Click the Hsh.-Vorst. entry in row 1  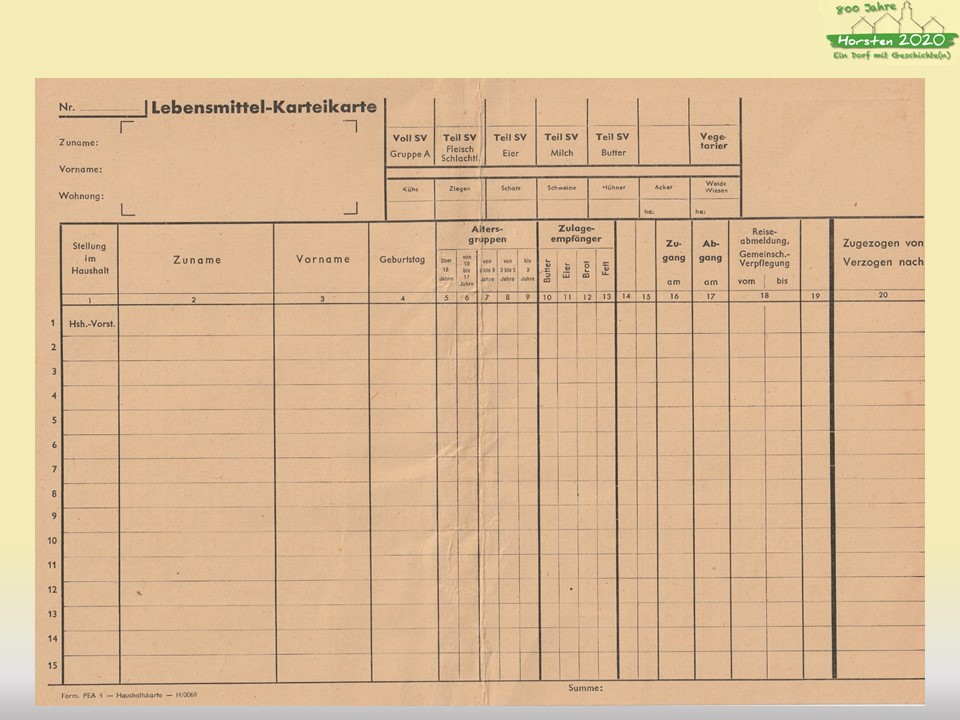[x=89, y=325]
